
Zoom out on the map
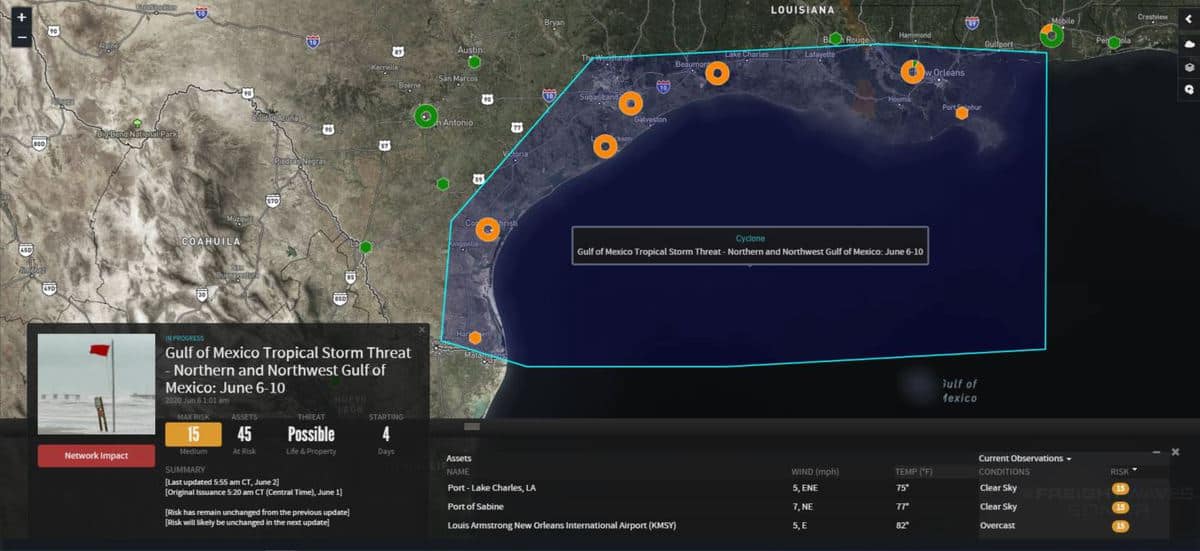(x=23, y=39)
